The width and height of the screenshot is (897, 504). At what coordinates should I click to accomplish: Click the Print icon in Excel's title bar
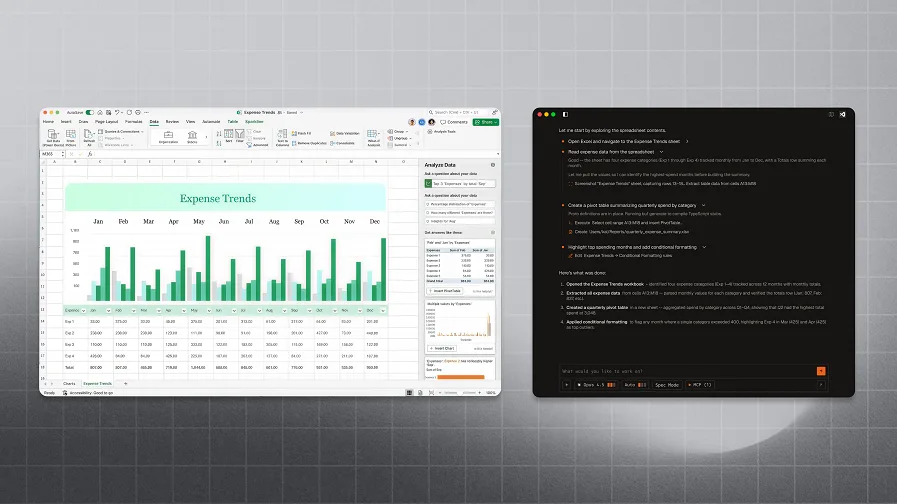click(x=138, y=113)
